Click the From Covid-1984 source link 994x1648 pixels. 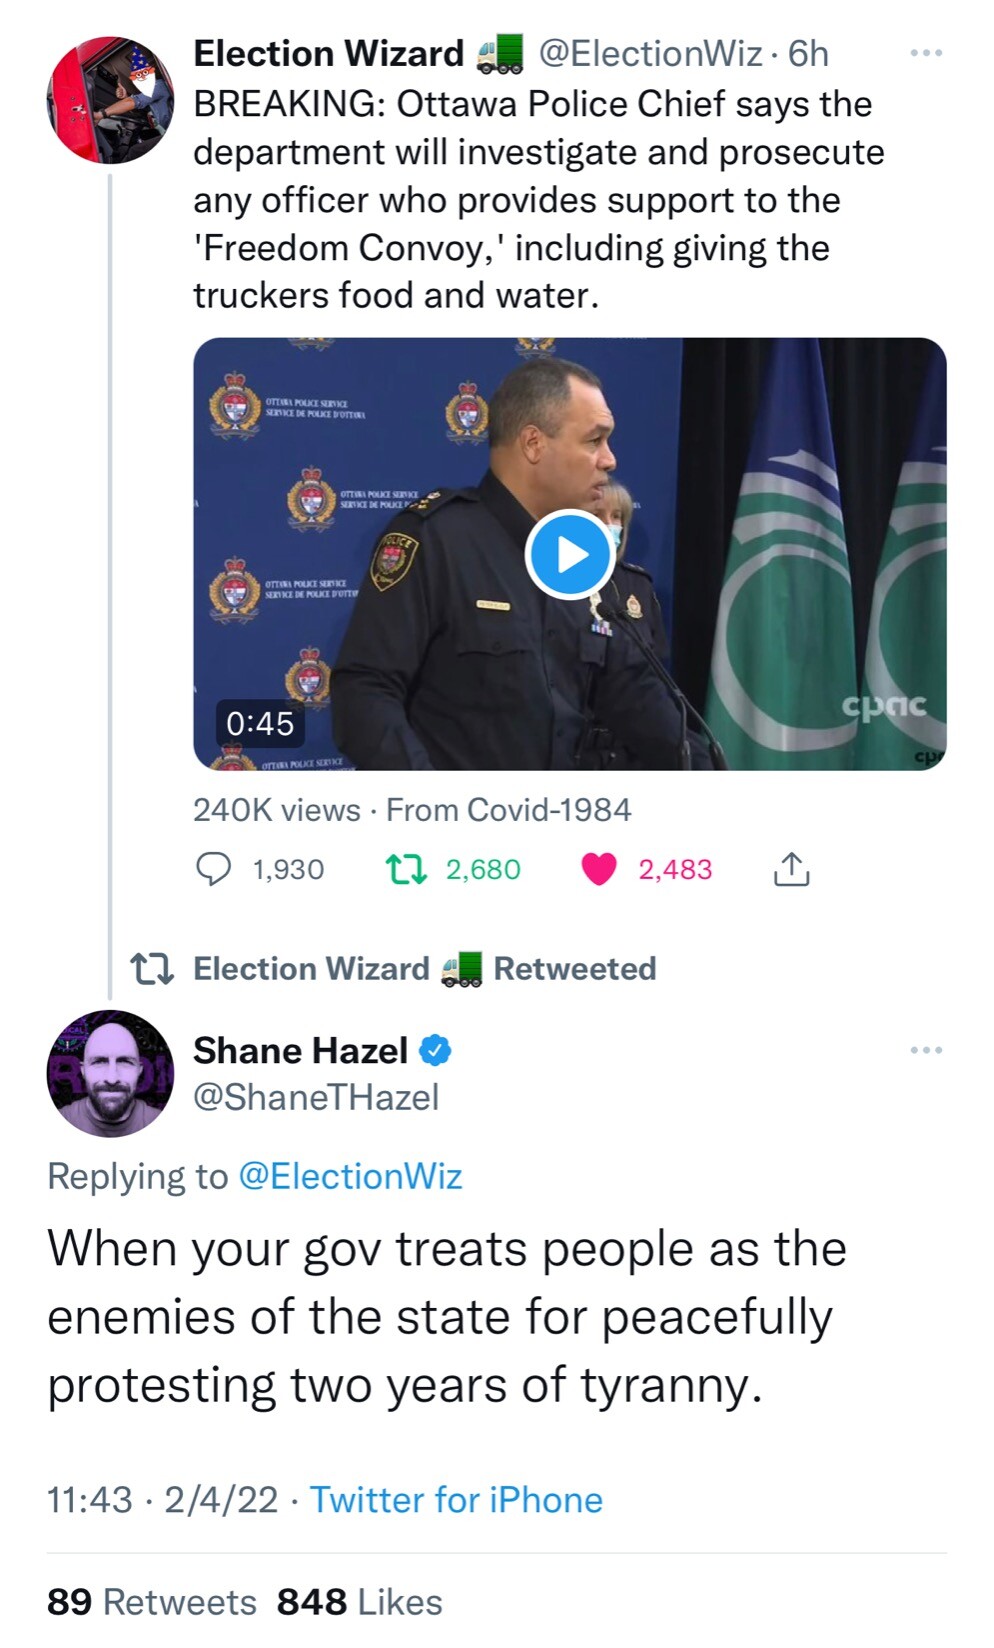pos(509,810)
